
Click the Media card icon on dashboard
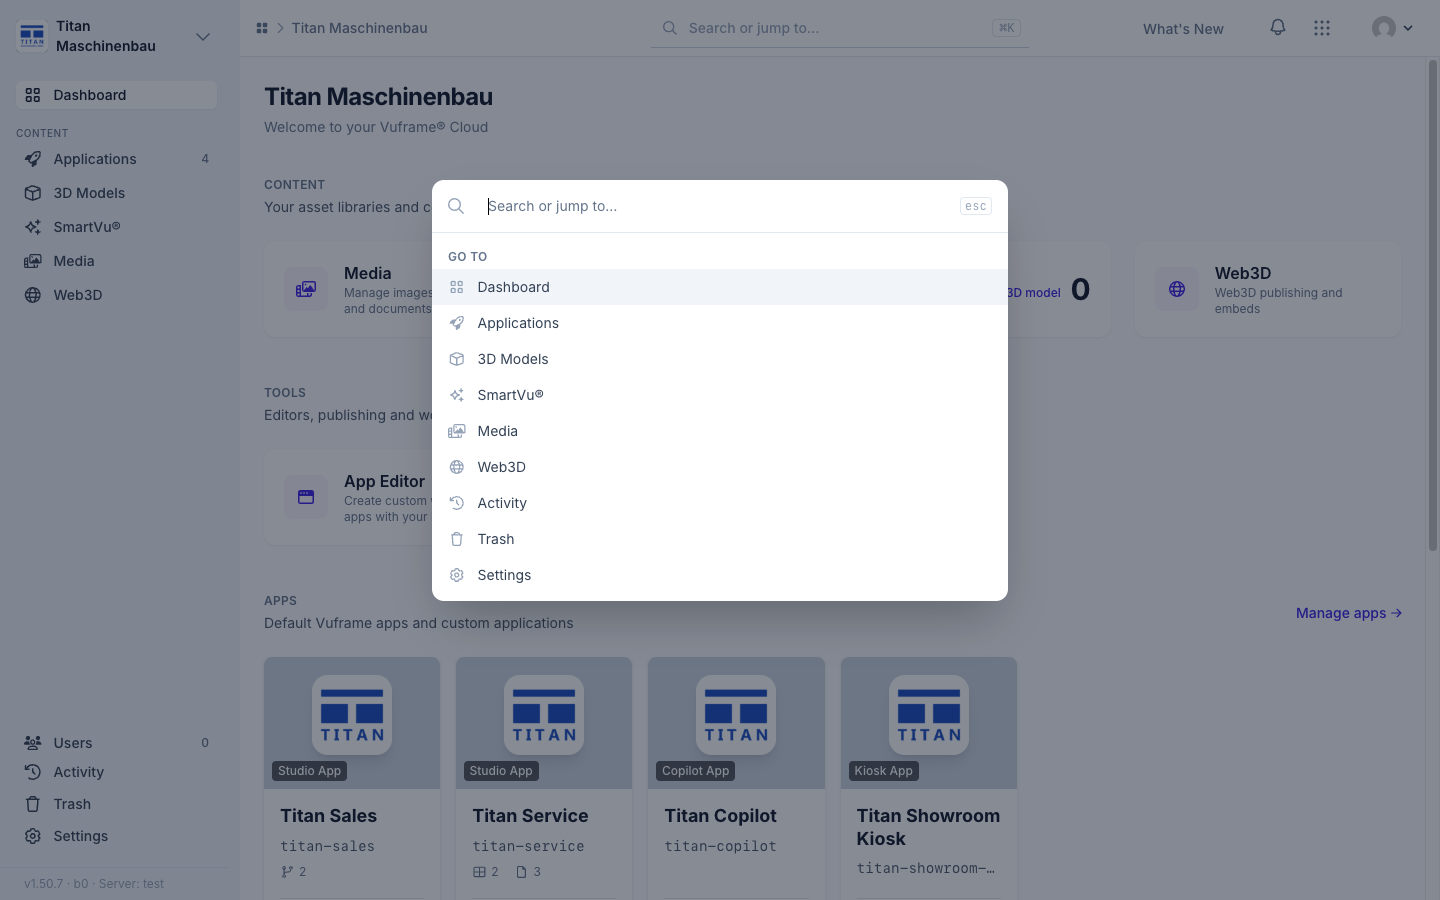(306, 289)
